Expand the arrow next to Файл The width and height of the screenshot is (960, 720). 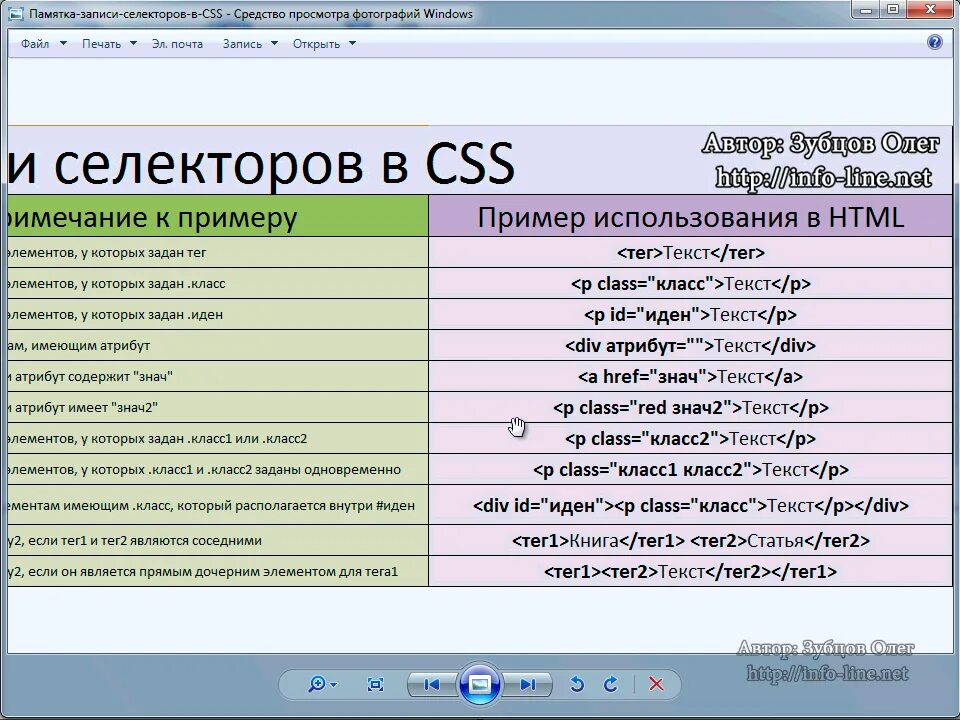pyautogui.click(x=63, y=43)
